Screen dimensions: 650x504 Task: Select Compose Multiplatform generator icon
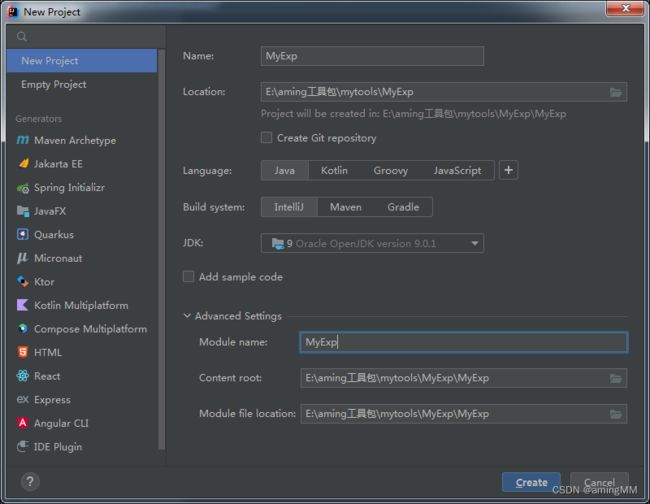click(23, 329)
